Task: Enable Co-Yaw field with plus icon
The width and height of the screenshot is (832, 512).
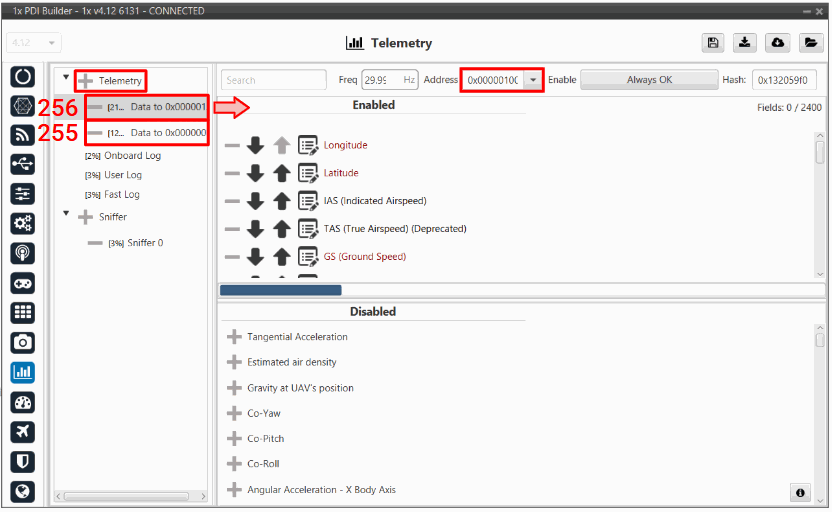Action: [235, 413]
